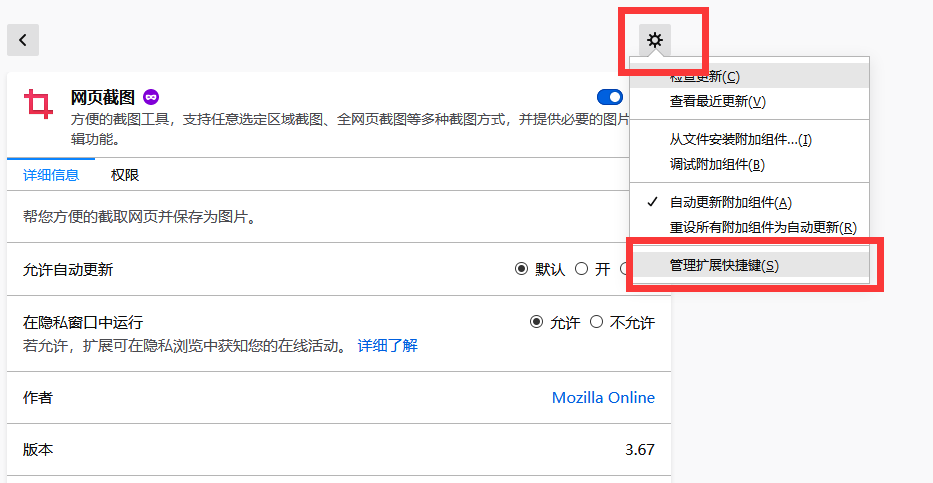Select 开 for auto update
Viewport: 933px width, 483px height.
581,269
